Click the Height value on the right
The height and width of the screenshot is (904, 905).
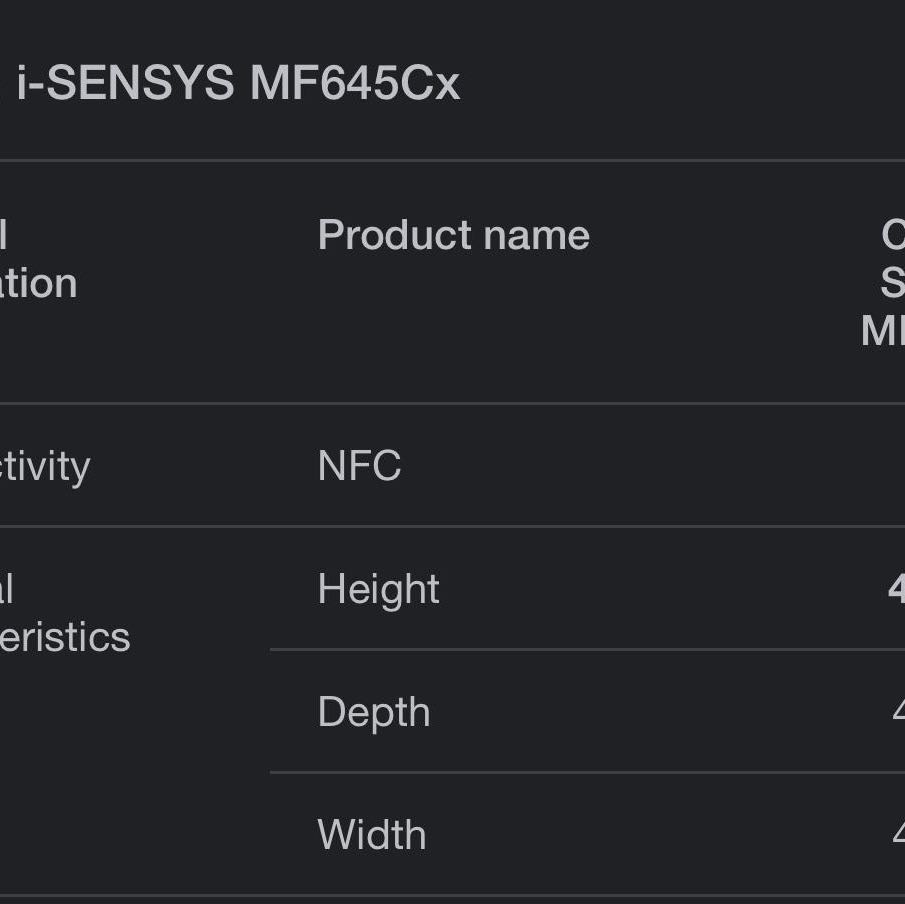click(x=896, y=589)
